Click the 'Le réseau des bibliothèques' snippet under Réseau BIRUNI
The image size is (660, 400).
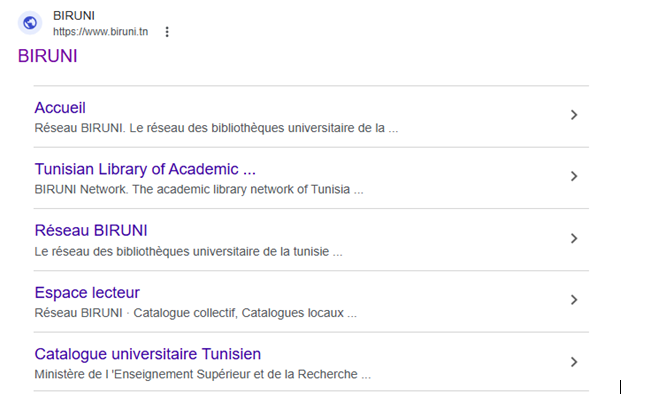tap(188, 252)
